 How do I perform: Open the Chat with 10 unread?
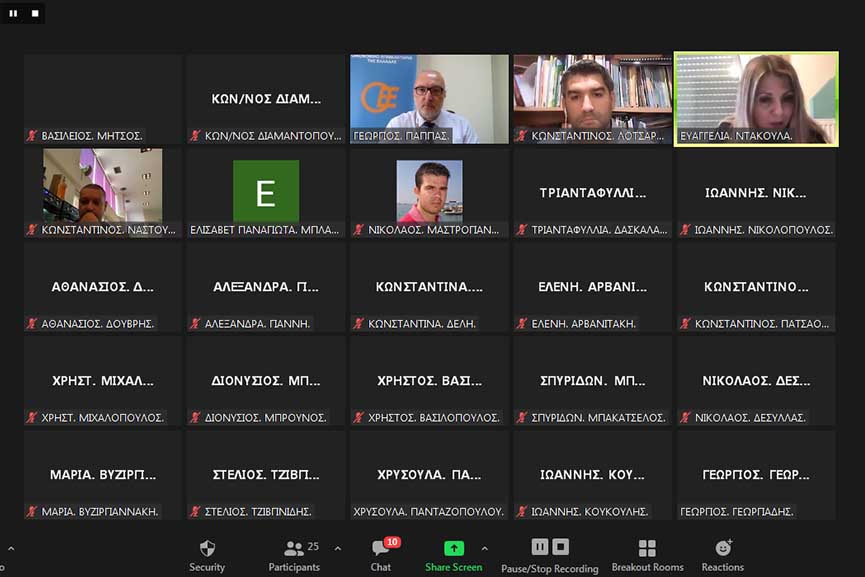[381, 555]
